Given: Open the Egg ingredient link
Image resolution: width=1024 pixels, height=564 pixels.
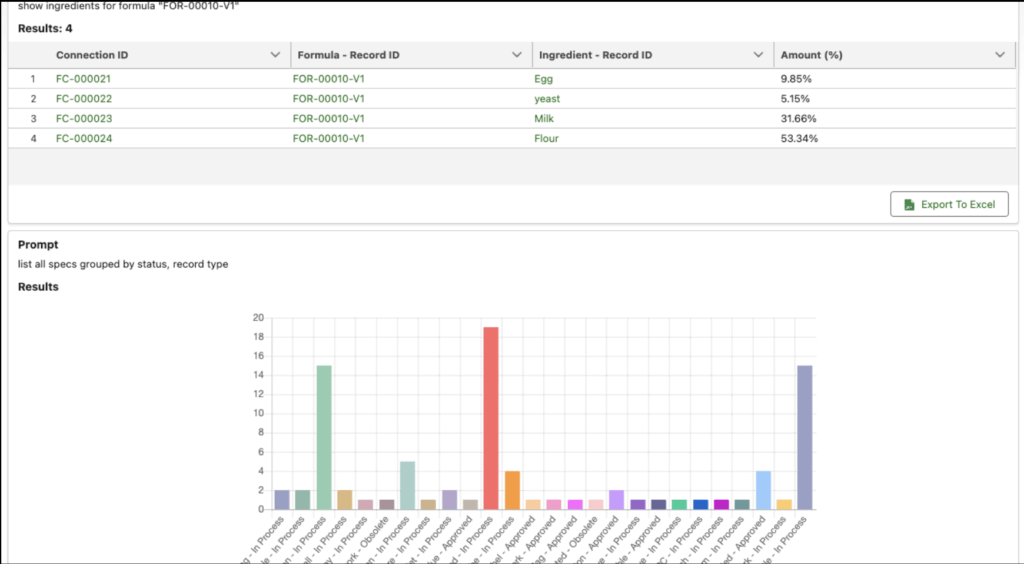Looking at the screenshot, I should (x=543, y=79).
